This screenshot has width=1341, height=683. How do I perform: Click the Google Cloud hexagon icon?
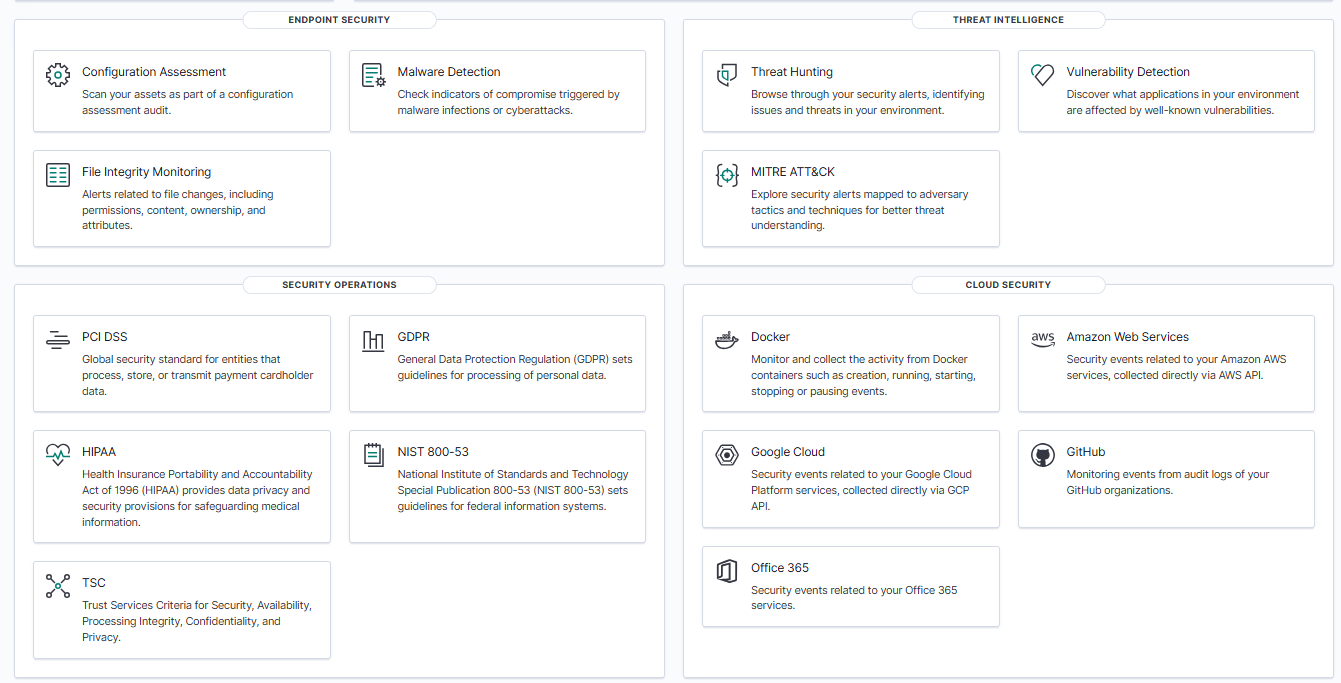[x=727, y=455]
